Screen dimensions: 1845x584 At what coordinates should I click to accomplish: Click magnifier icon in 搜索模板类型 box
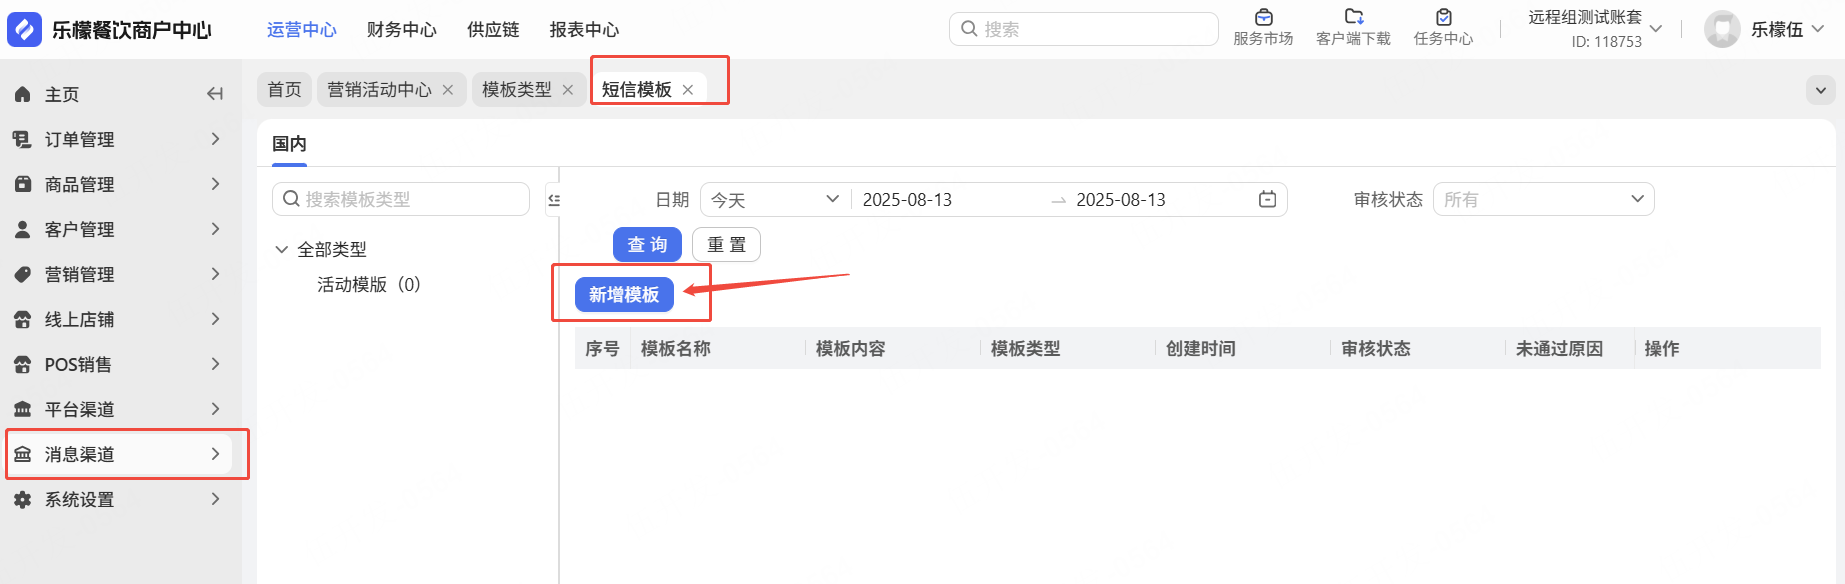tap(291, 199)
